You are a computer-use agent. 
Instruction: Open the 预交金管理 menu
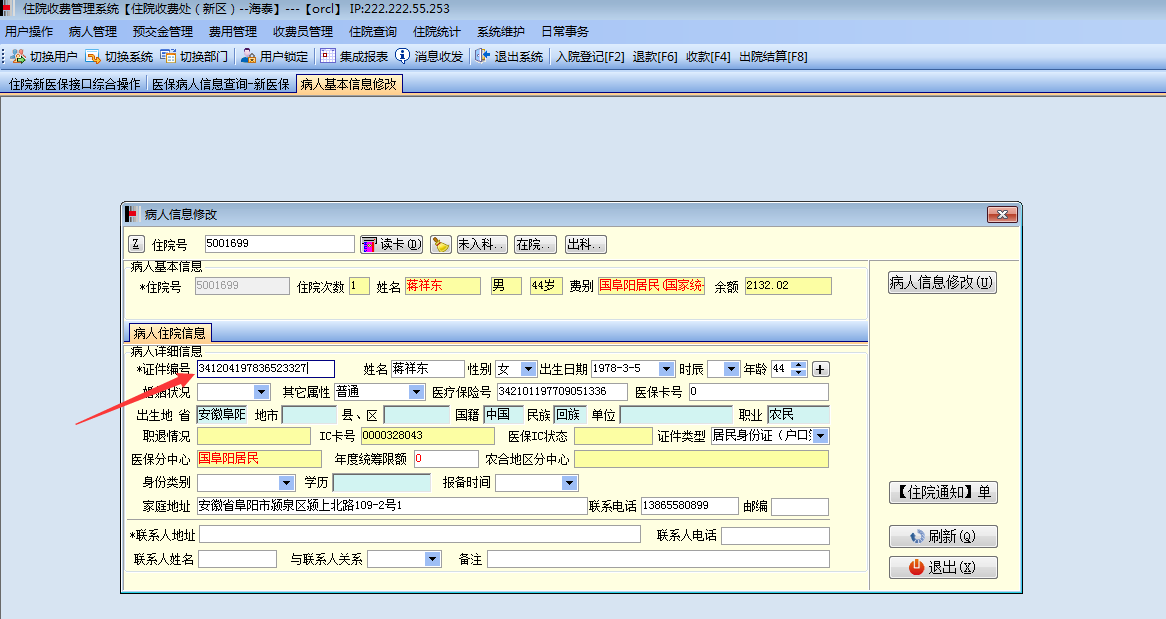tap(163, 32)
